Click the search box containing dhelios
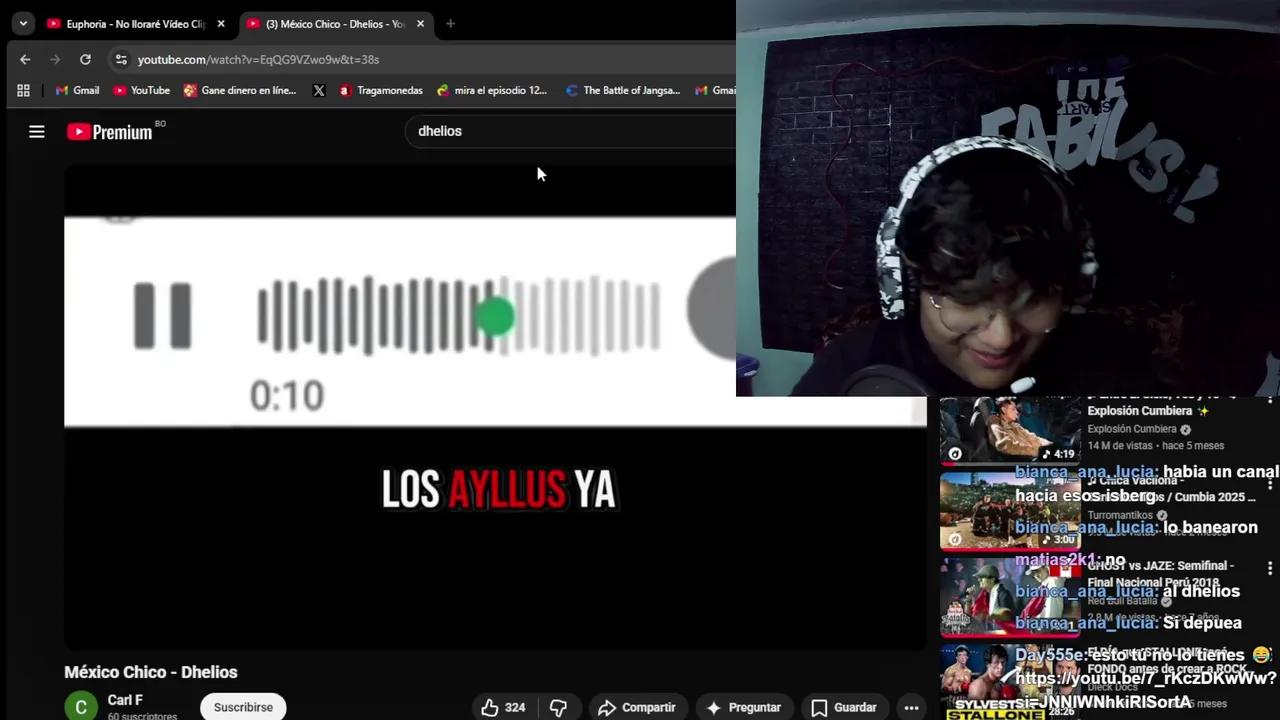1280x720 pixels. click(570, 131)
